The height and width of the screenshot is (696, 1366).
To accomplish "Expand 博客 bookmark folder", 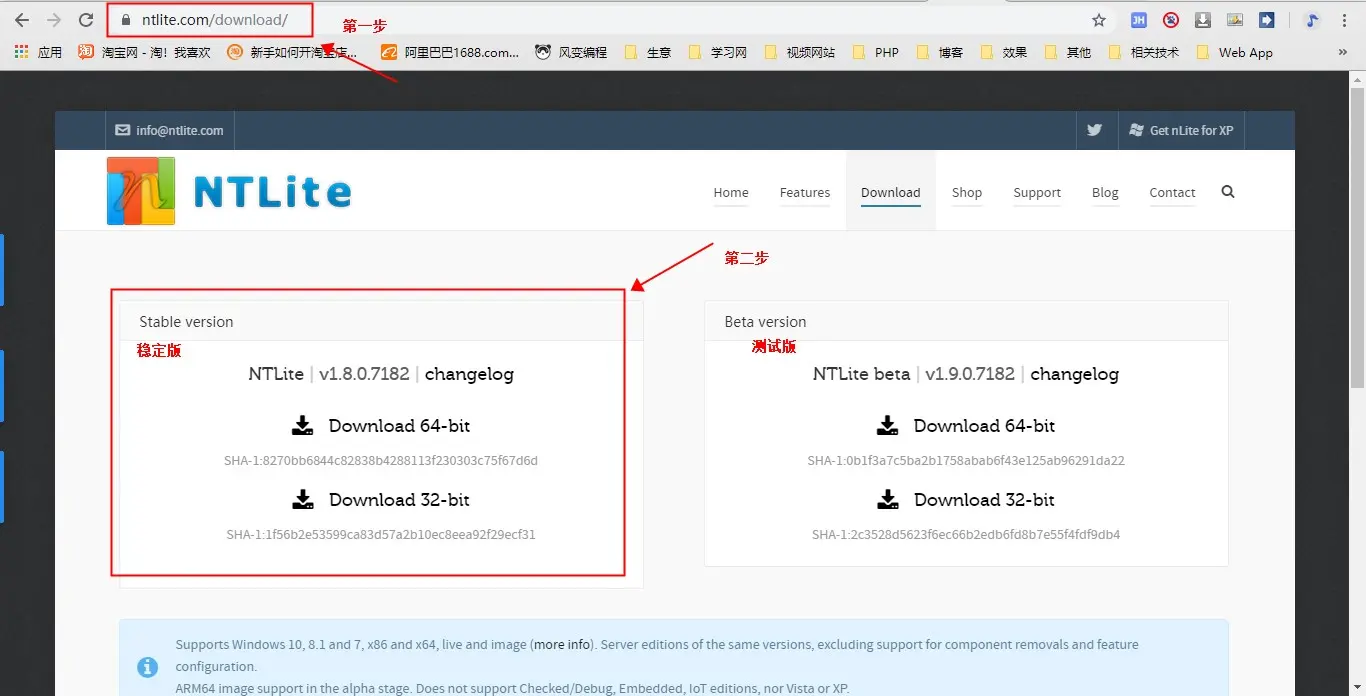I will tap(939, 52).
